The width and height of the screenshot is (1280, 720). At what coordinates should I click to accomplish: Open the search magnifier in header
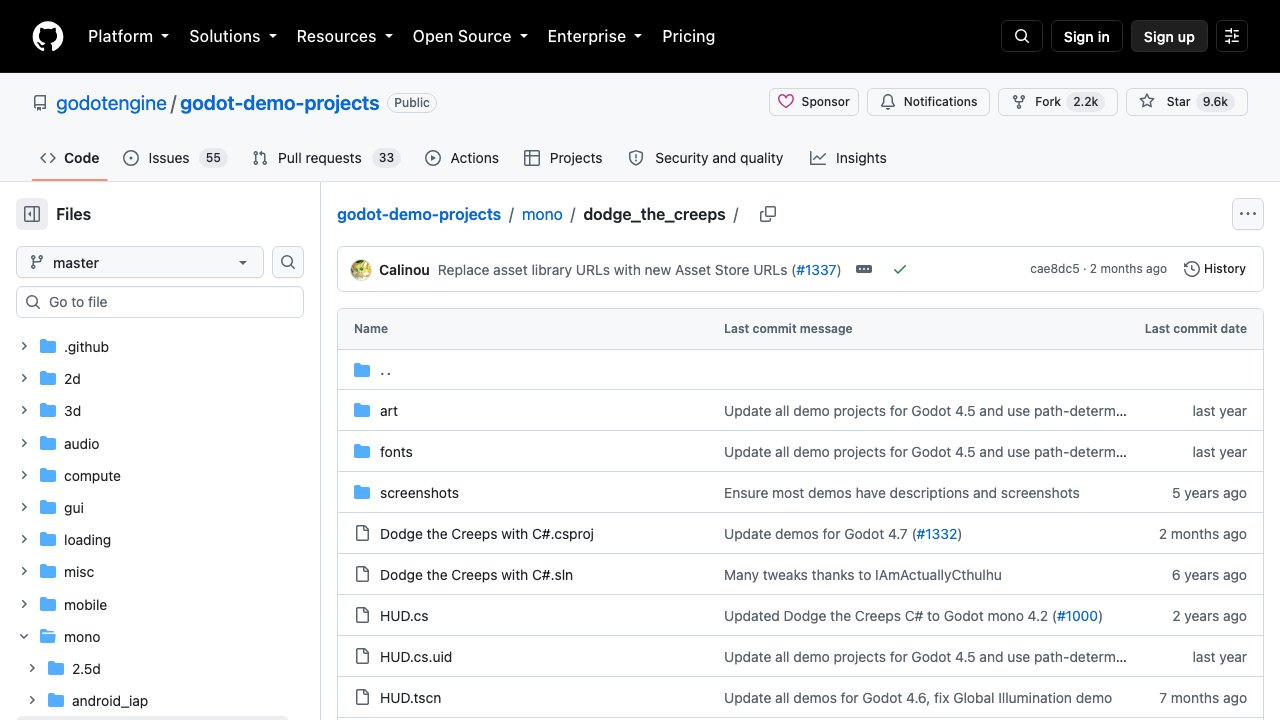1022,36
